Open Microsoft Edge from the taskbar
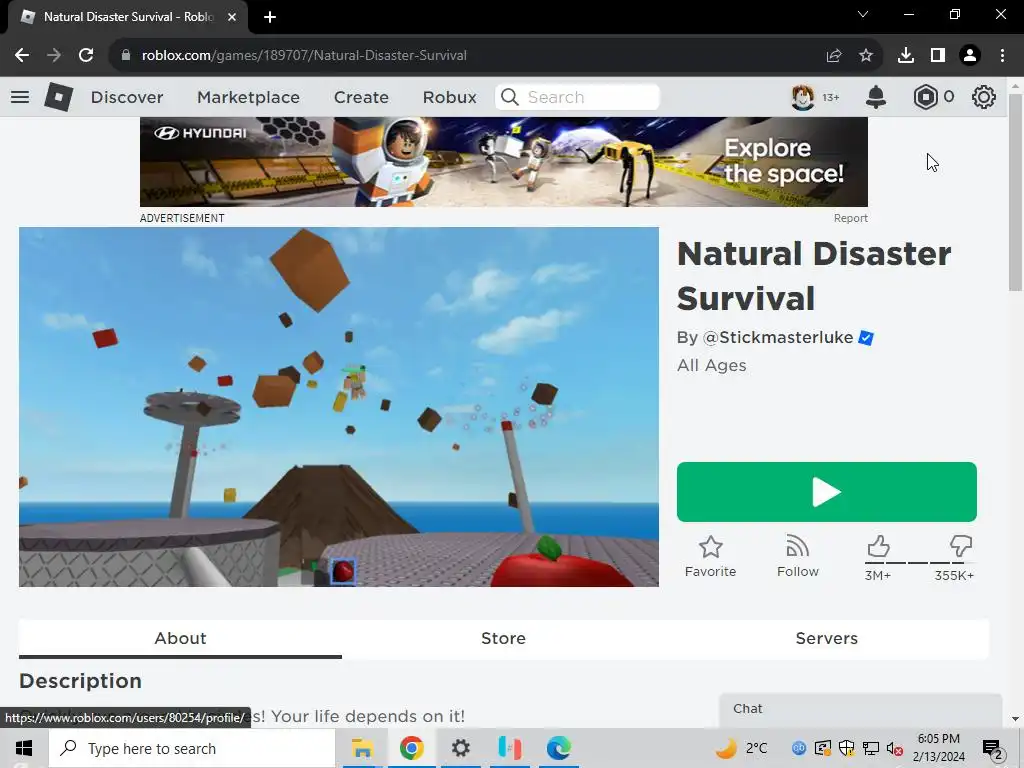1024x768 pixels. click(559, 748)
